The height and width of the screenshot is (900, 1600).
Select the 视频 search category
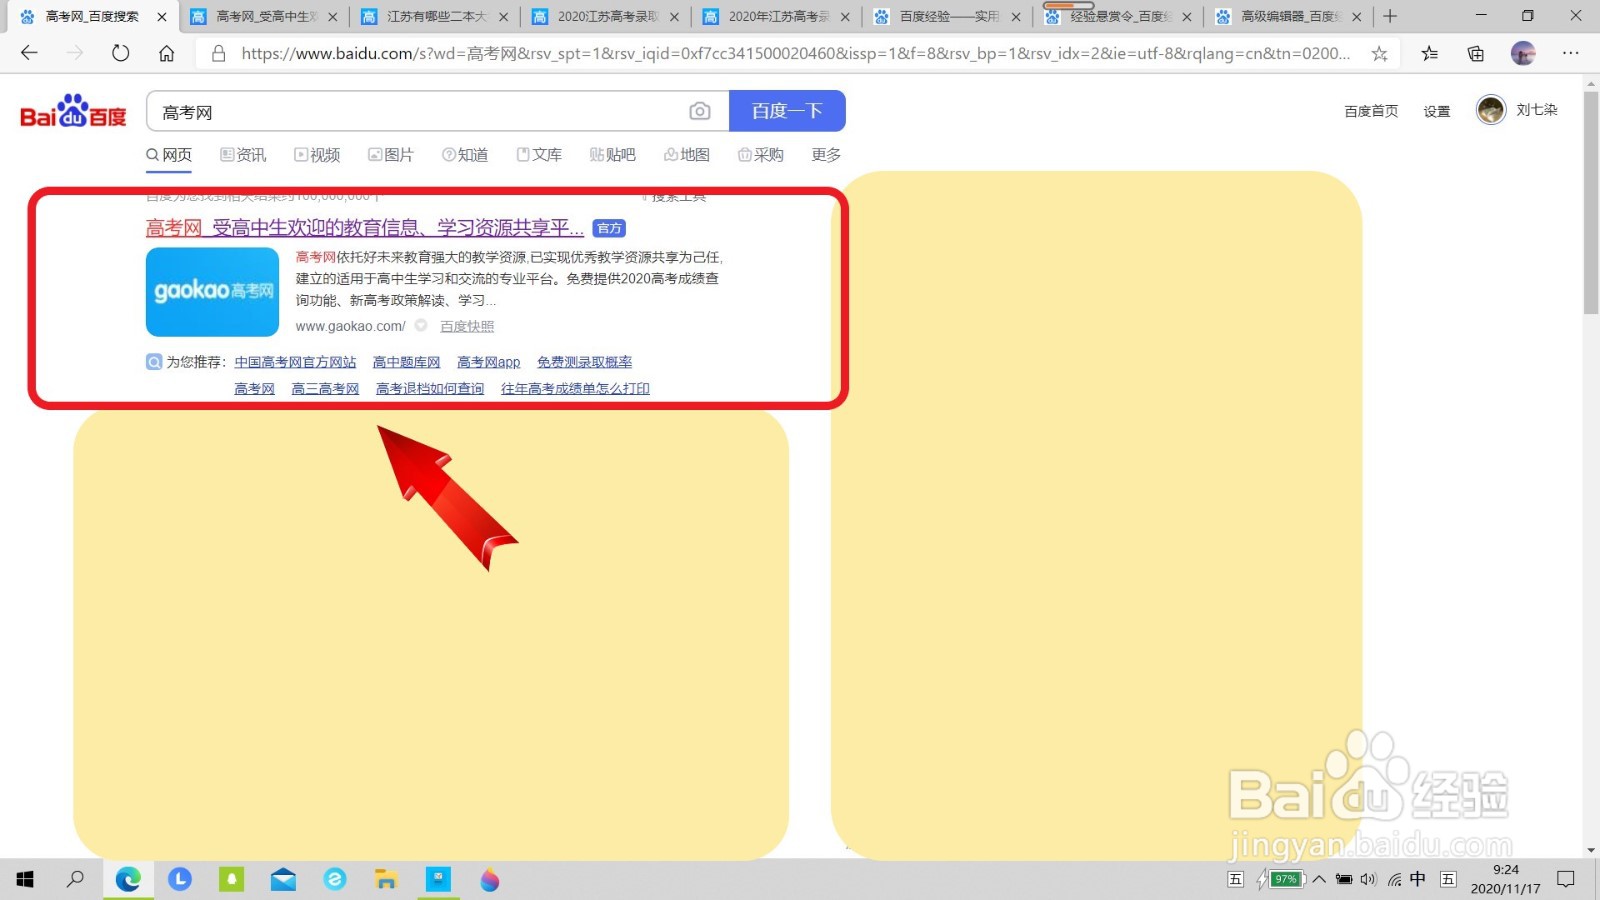tap(317, 155)
